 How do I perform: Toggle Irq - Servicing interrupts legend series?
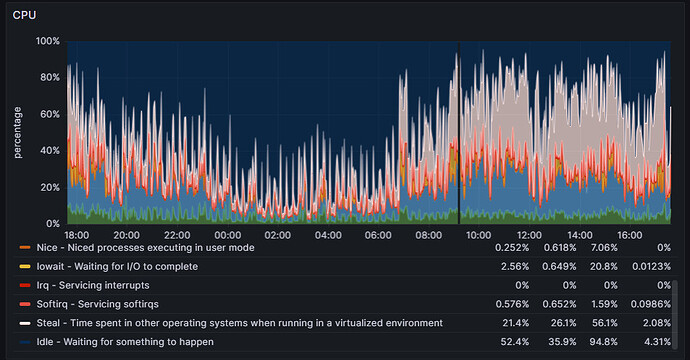[x=93, y=286]
